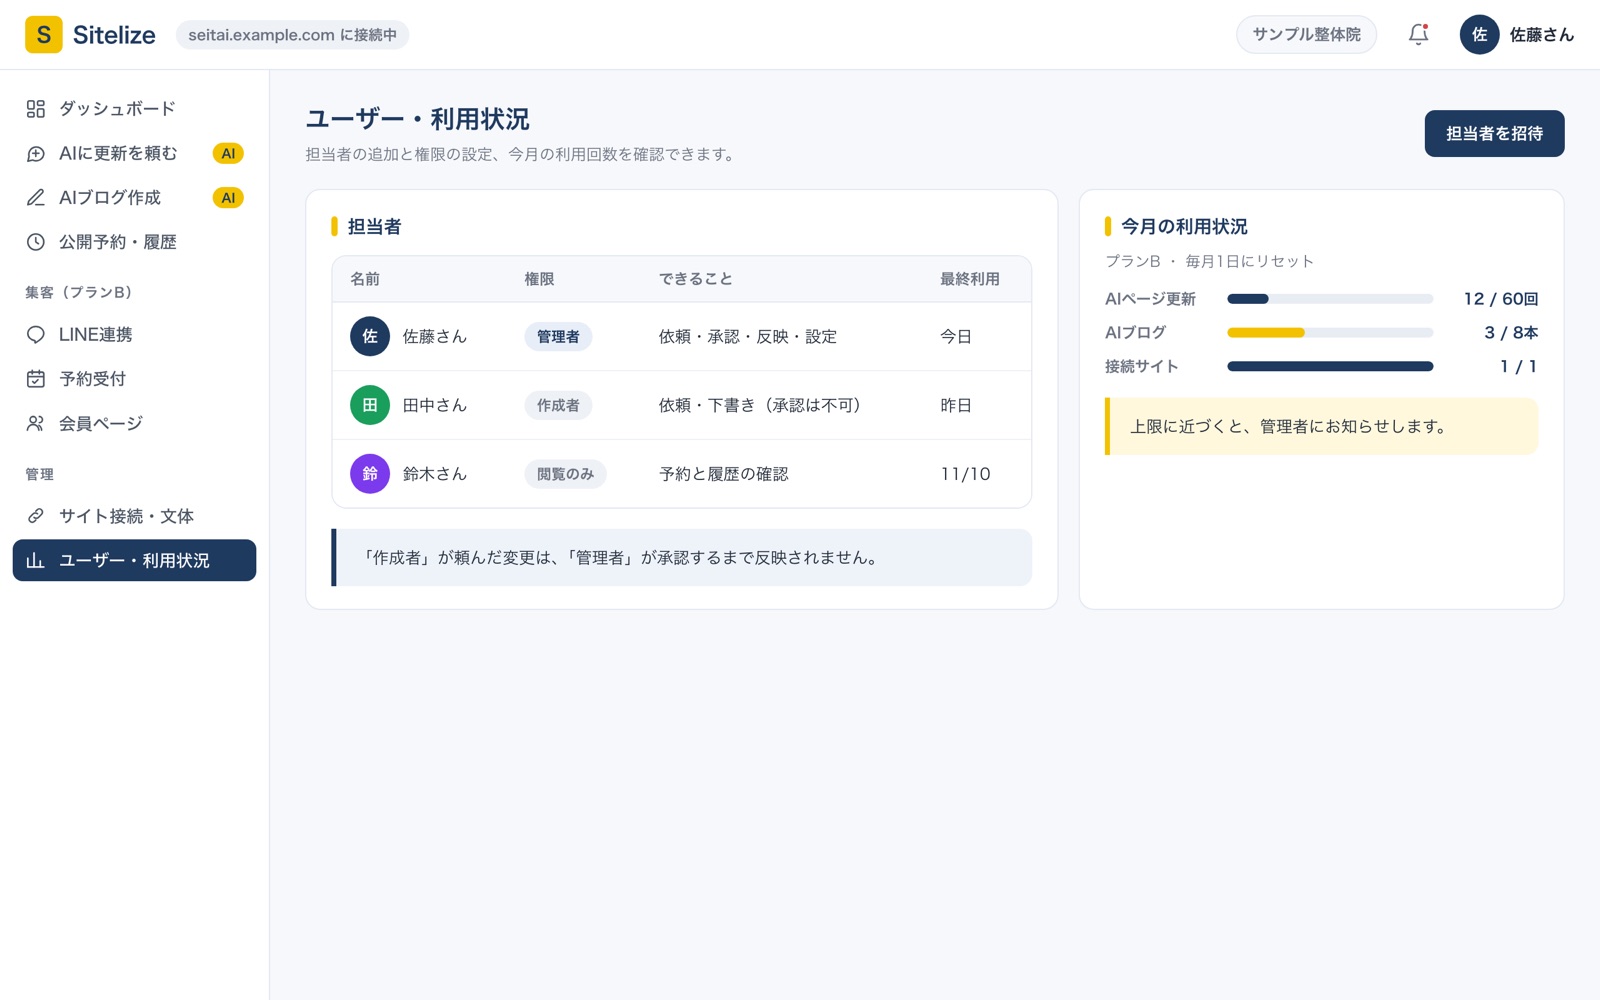Viewport: 1600px width, 1000px height.
Task: Click 鈴木さん's purple avatar
Action: pos(370,474)
